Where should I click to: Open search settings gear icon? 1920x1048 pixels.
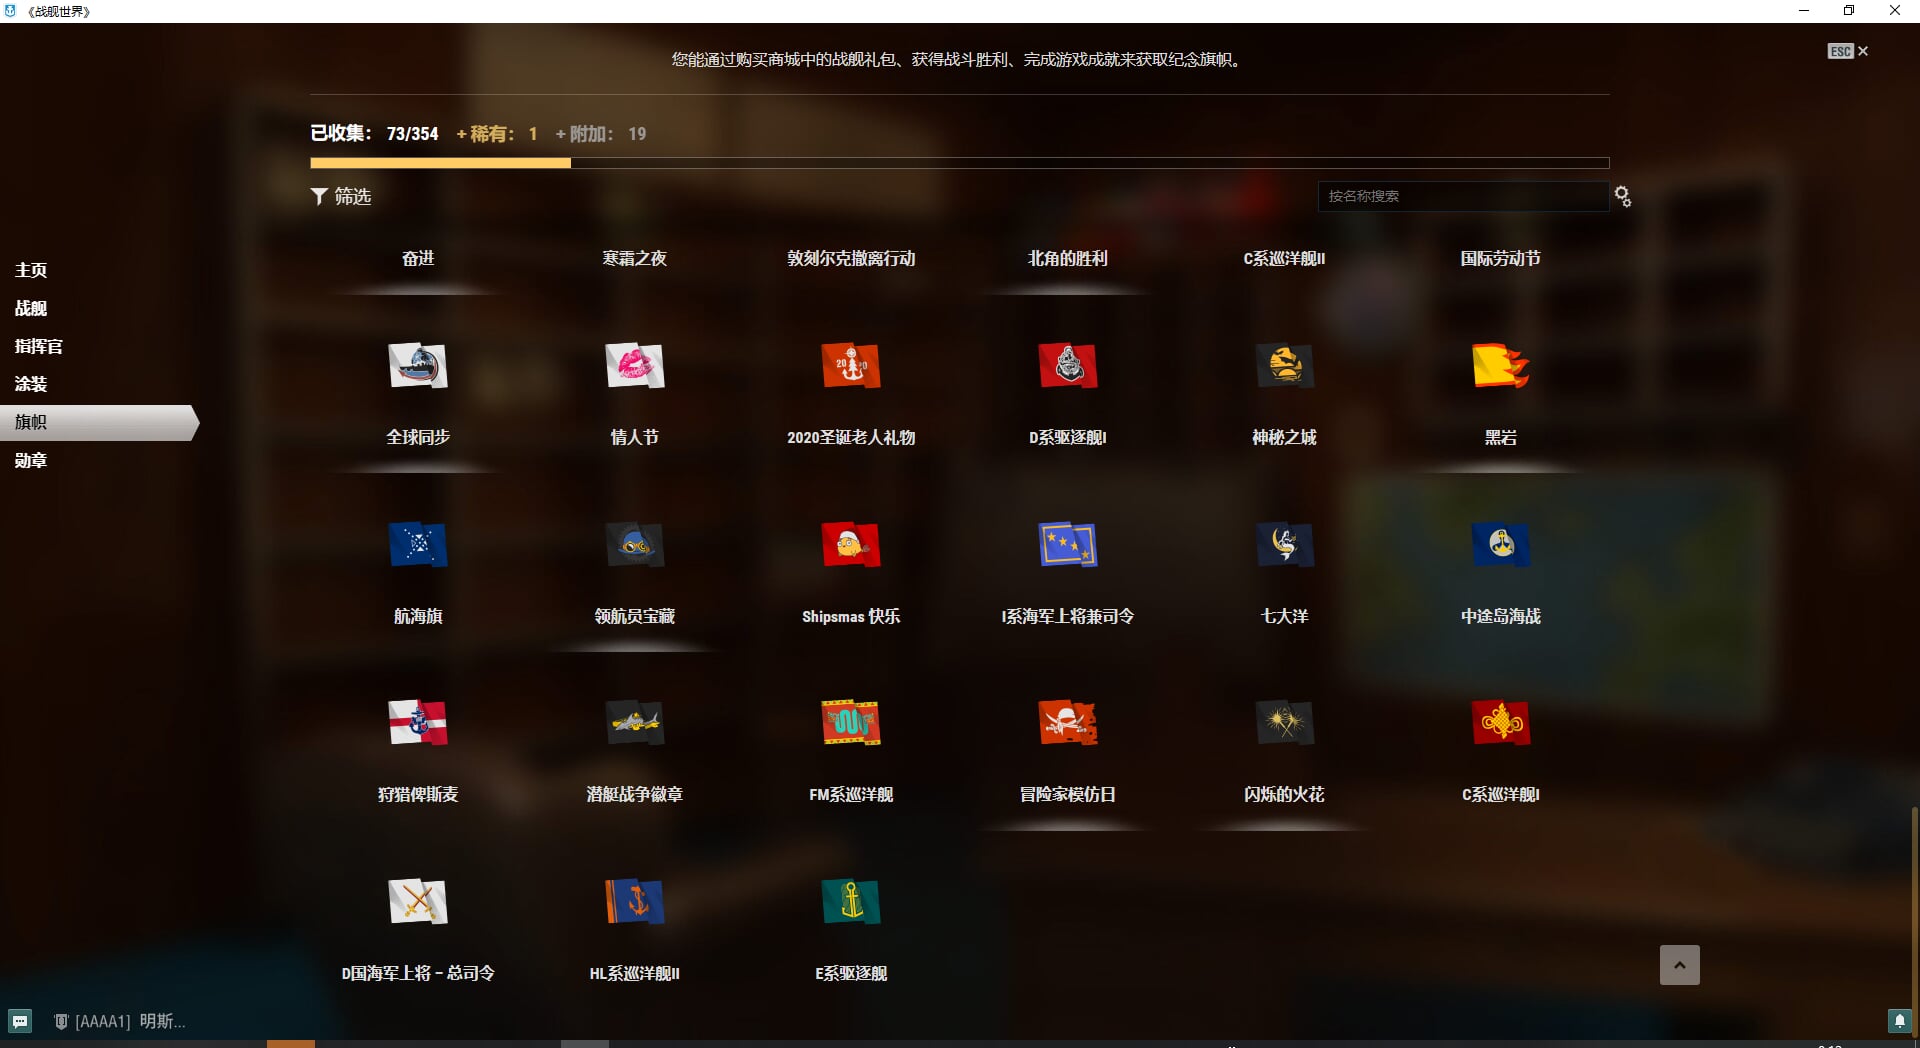(x=1622, y=197)
